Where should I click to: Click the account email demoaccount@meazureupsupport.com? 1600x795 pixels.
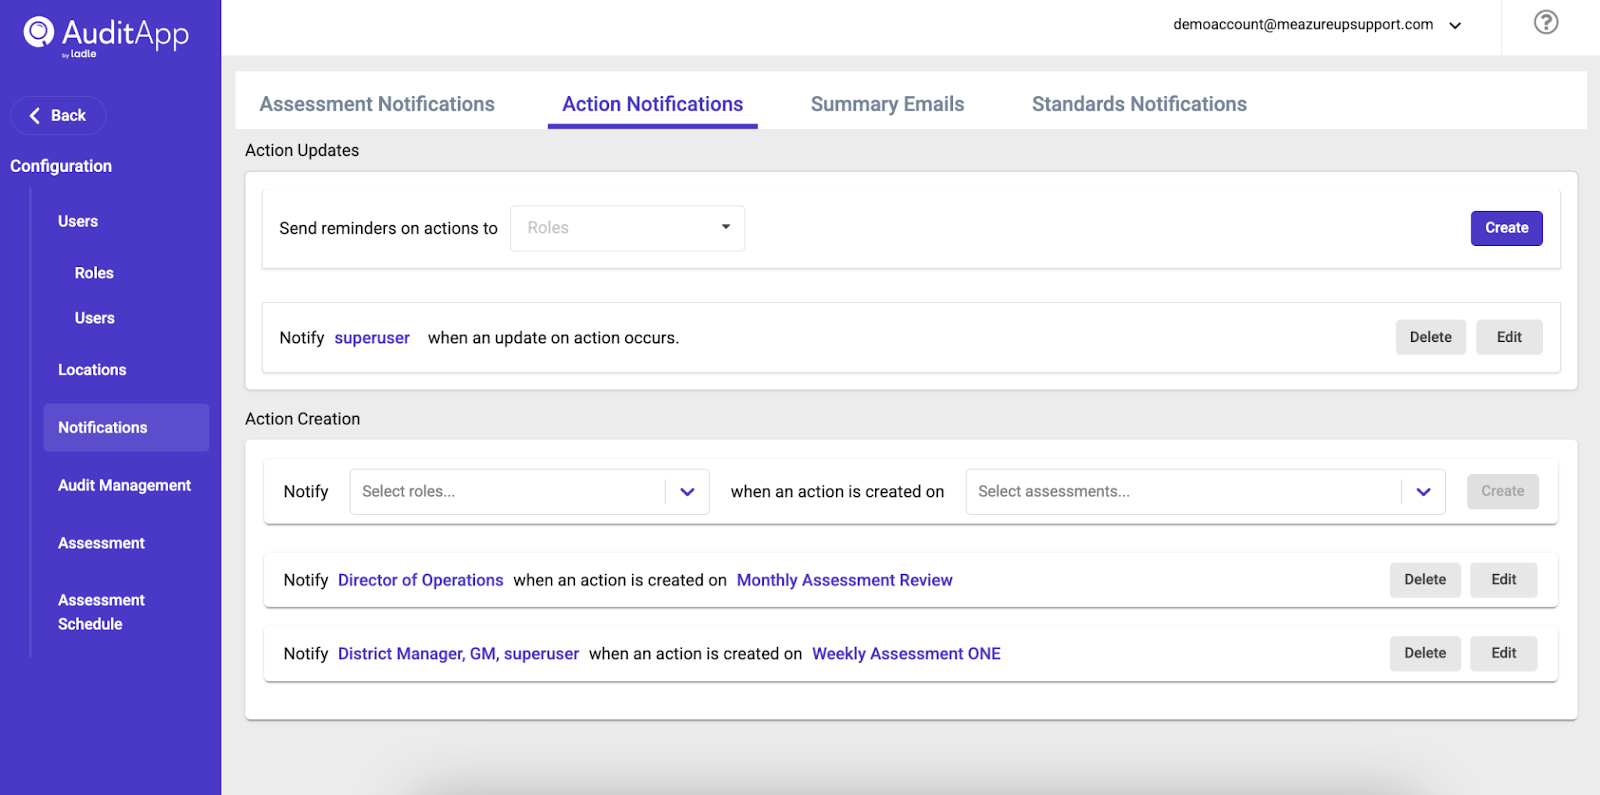click(x=1303, y=25)
